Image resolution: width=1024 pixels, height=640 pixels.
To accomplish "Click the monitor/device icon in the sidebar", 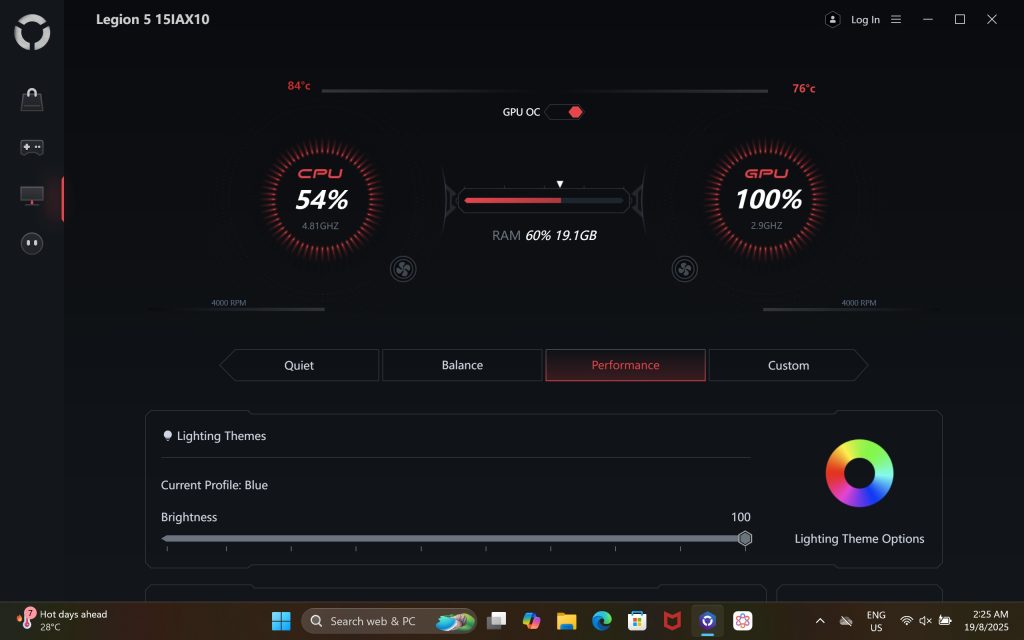I will click(x=31, y=196).
